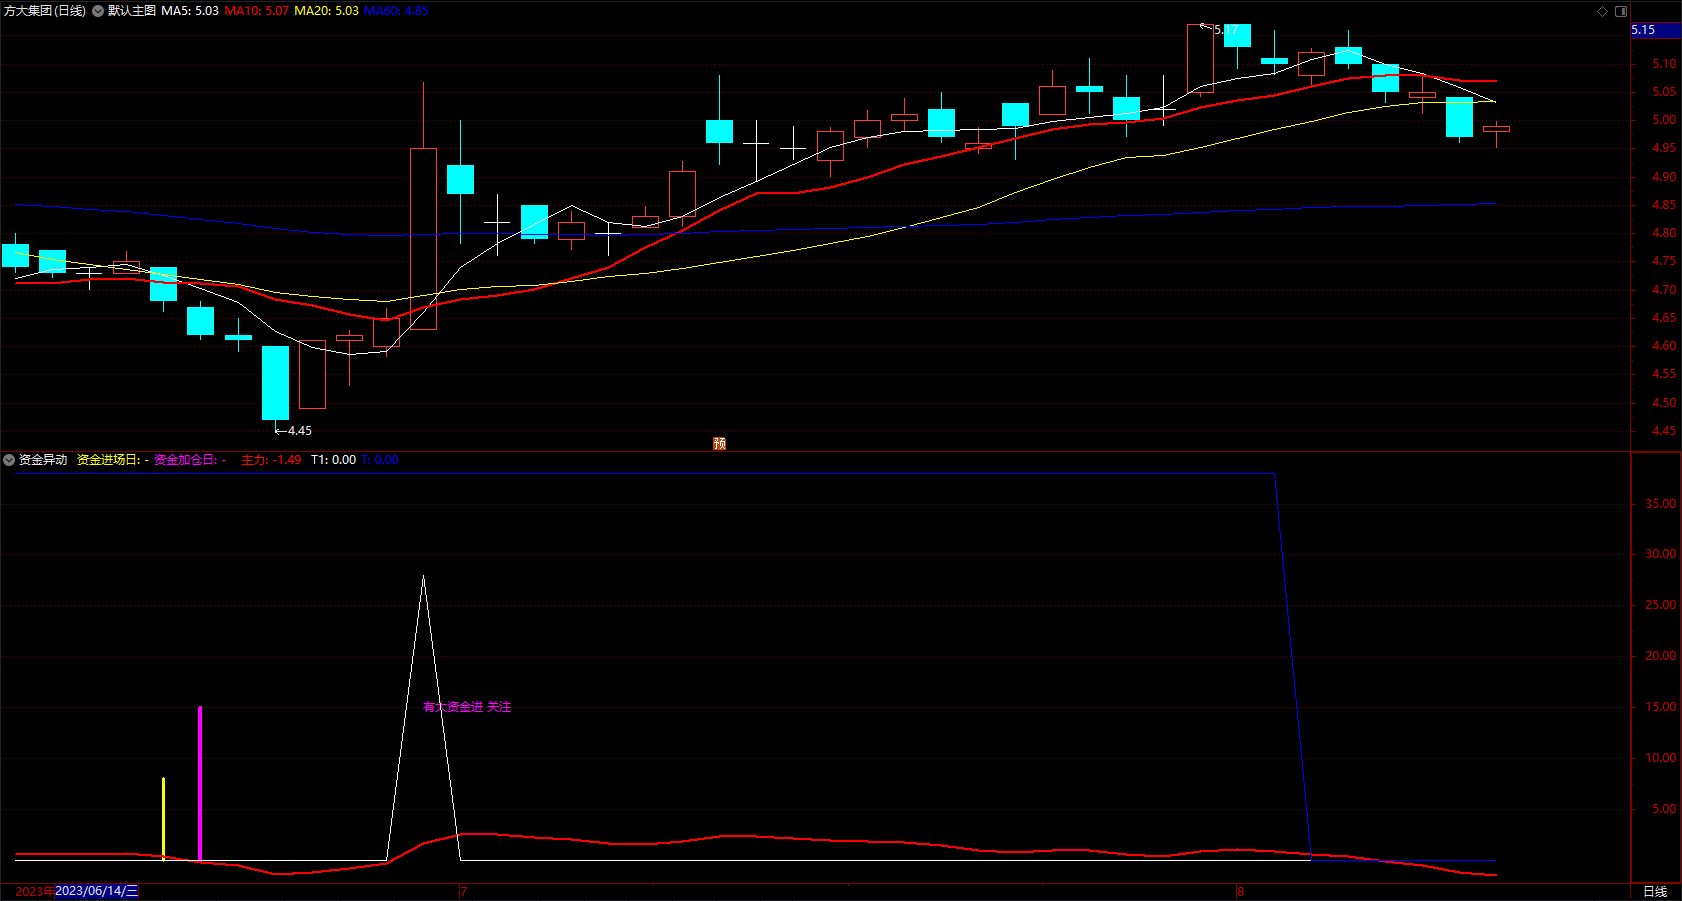Click the 5.00 price axis label
The image size is (1682, 901).
(x=1664, y=120)
